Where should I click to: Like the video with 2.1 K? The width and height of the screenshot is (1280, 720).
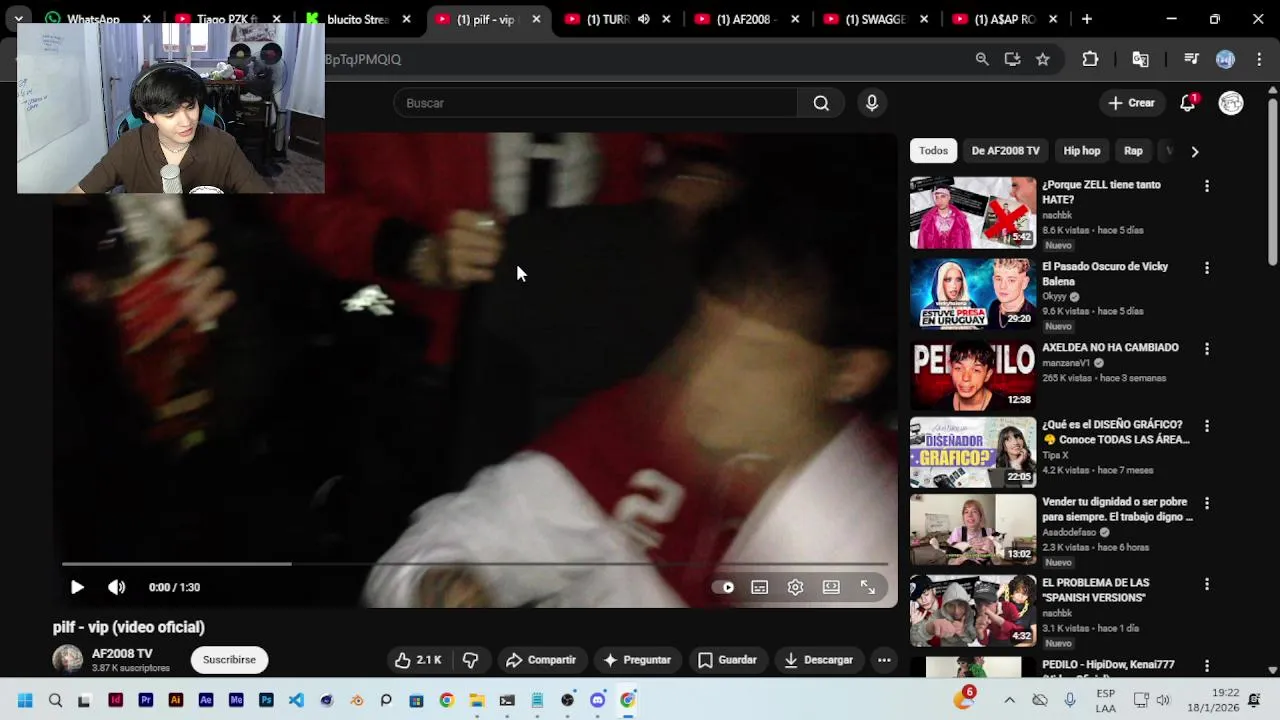click(418, 660)
